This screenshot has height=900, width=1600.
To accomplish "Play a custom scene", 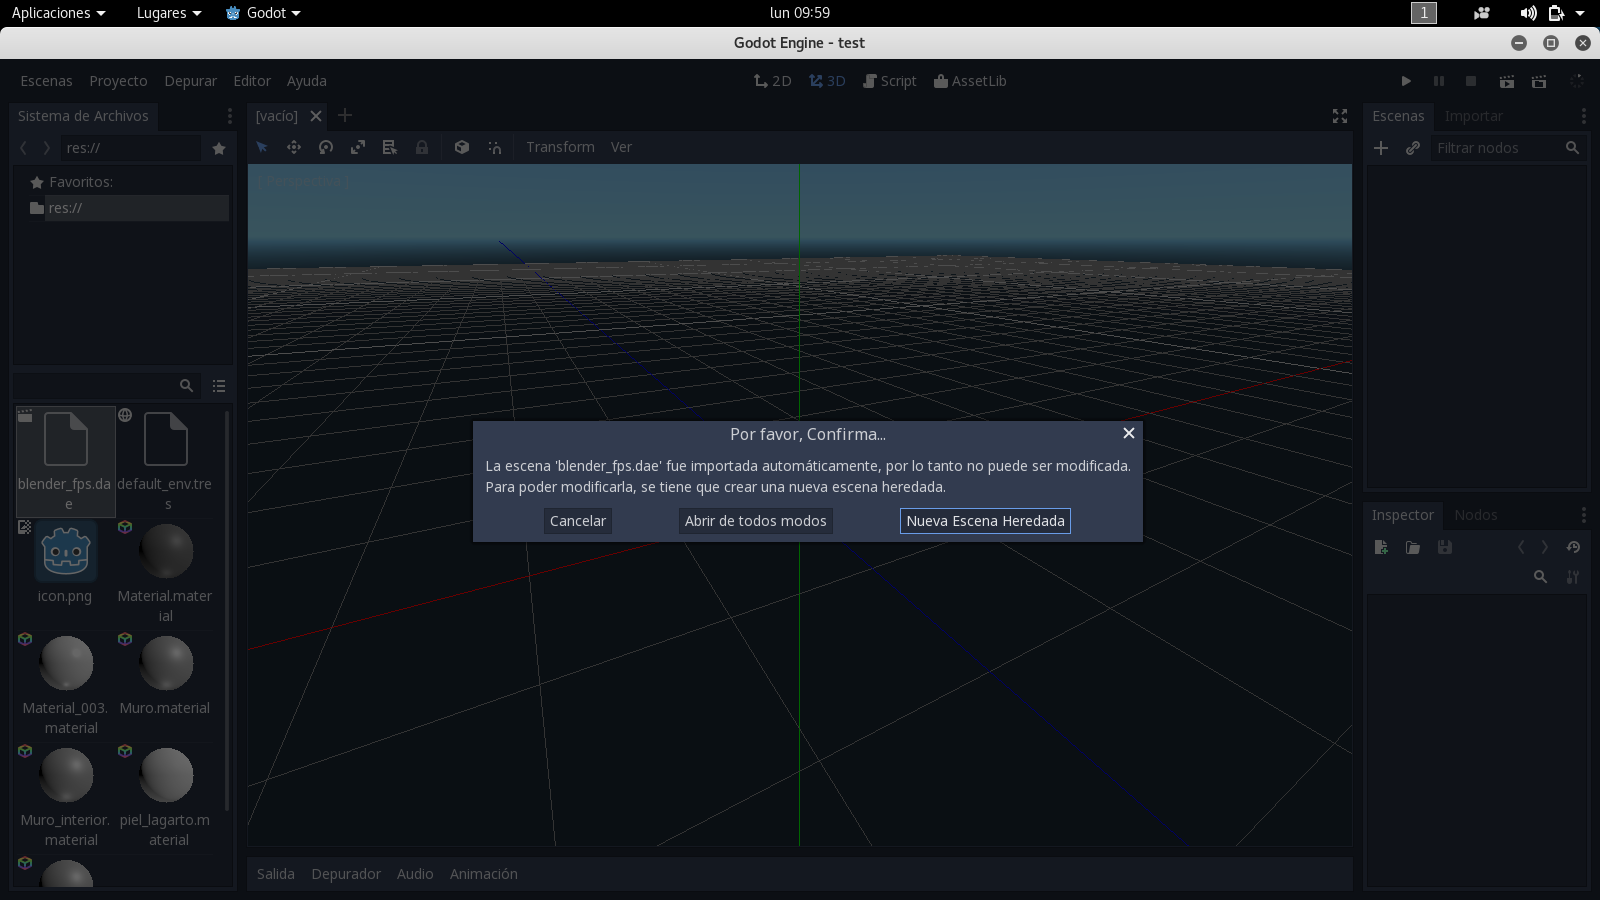I will 1539,81.
